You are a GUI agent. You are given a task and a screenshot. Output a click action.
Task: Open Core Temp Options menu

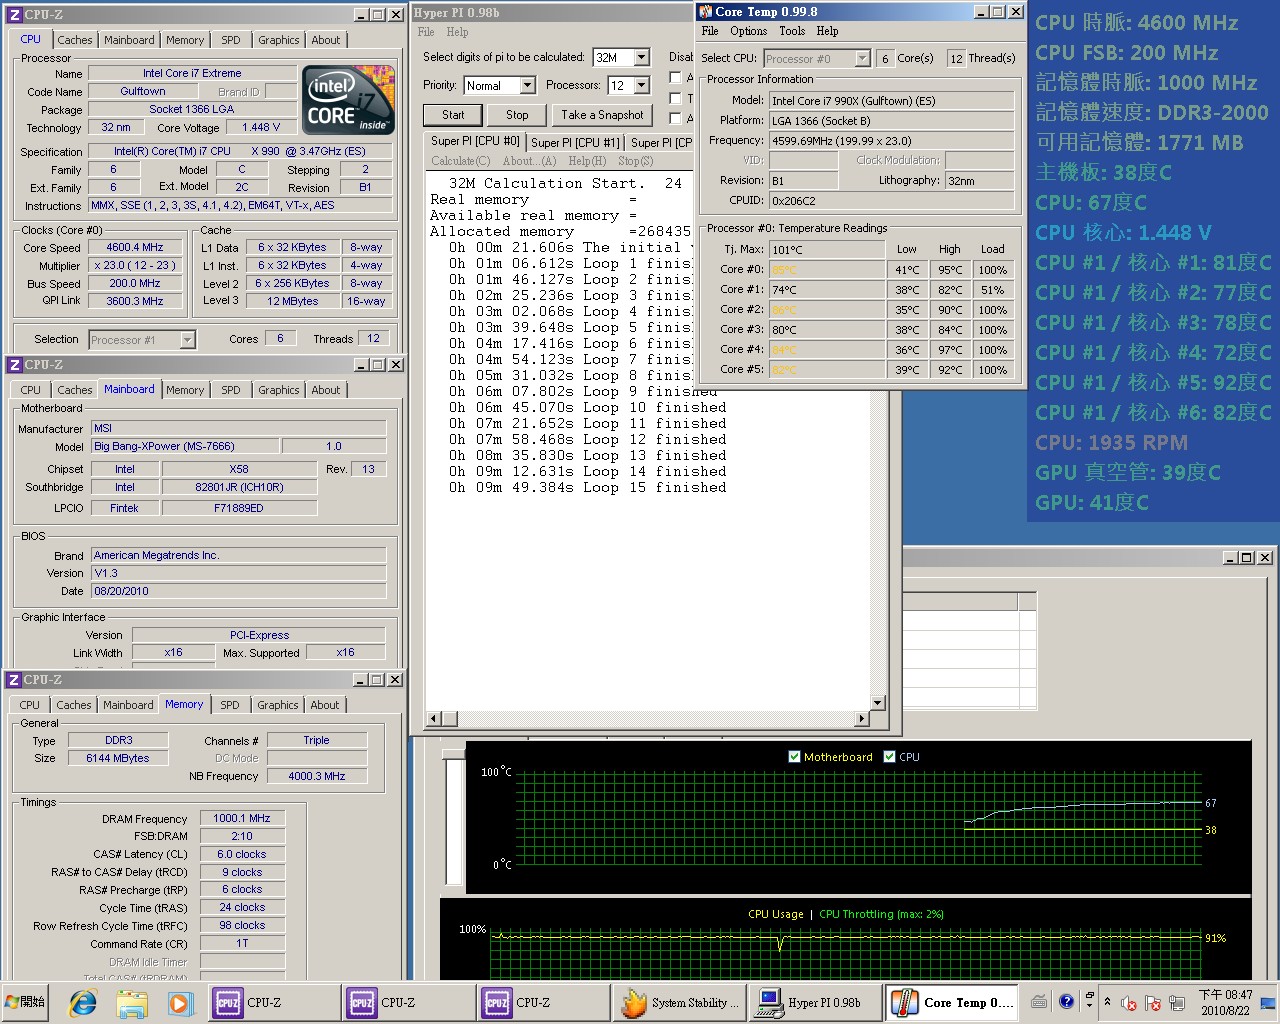(749, 31)
